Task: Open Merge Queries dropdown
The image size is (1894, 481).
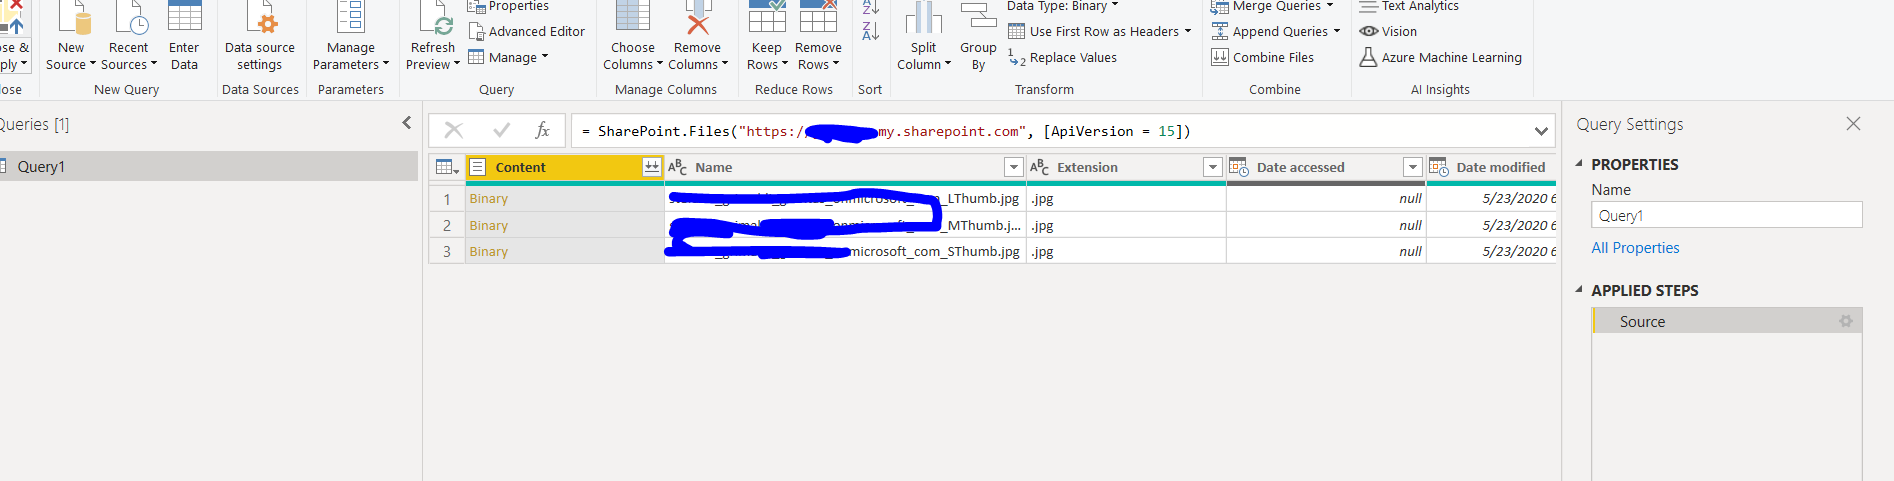Action: pos(1272,6)
